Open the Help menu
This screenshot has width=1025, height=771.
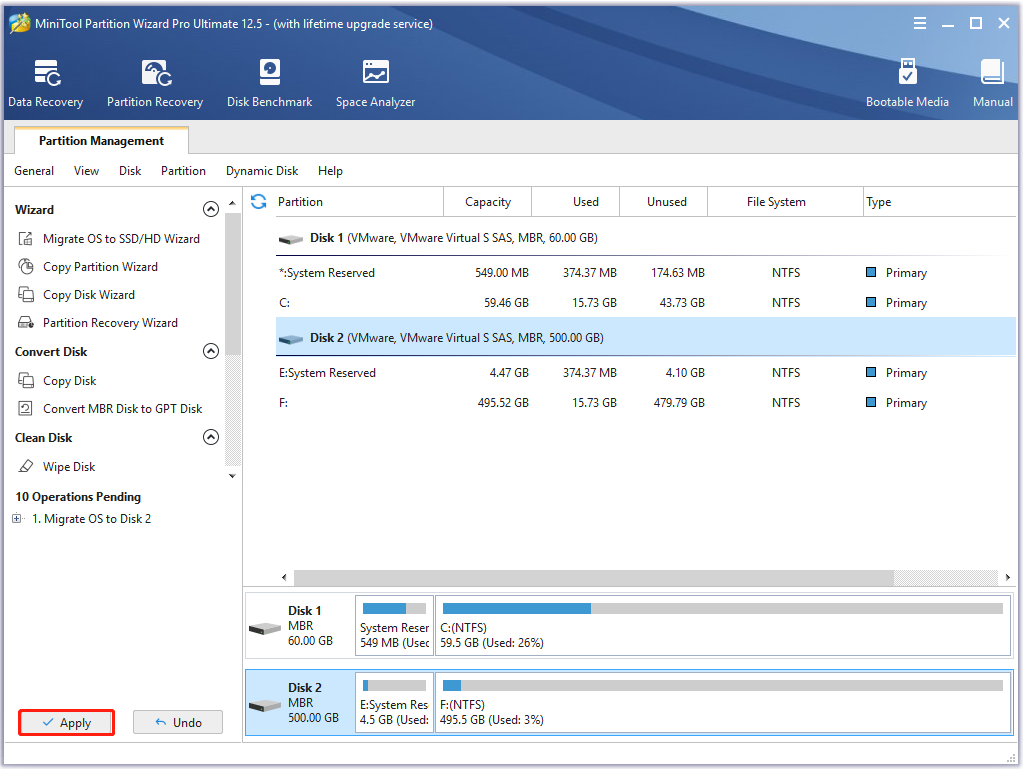click(330, 171)
